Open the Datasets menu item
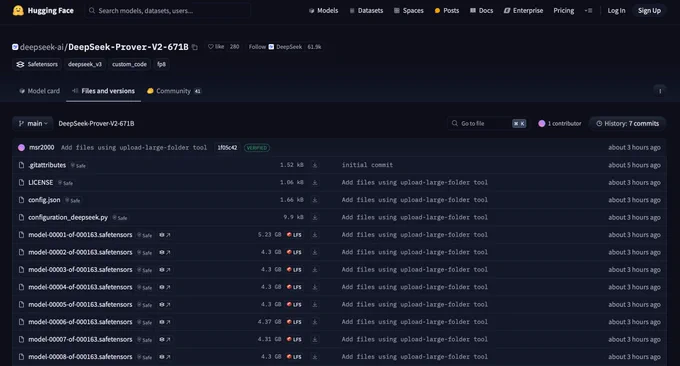 coord(366,10)
